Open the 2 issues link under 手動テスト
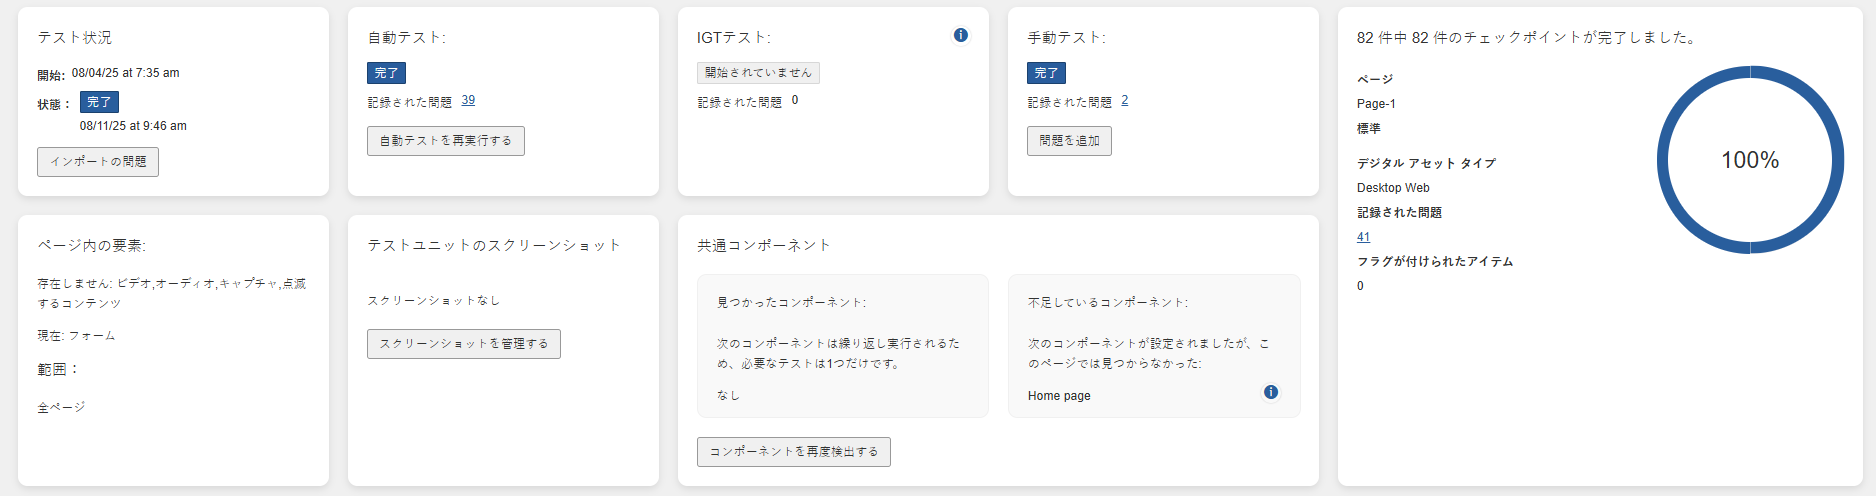Image resolution: width=1876 pixels, height=496 pixels. (x=1125, y=101)
